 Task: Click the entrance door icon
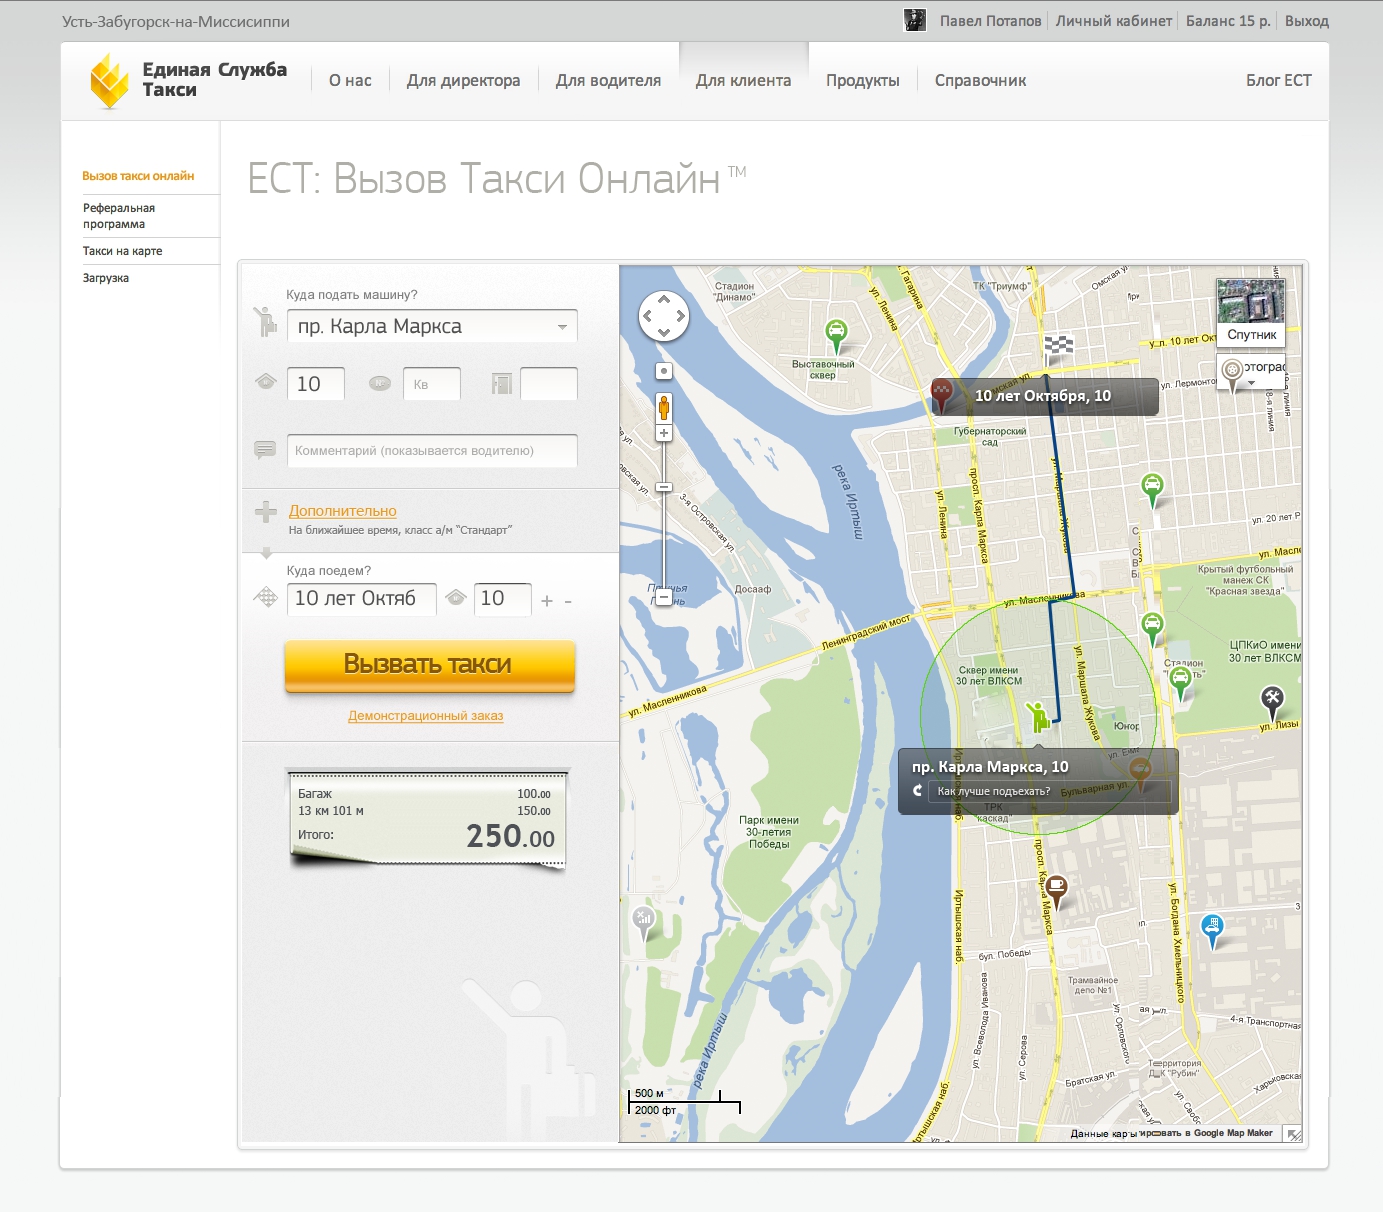502,383
